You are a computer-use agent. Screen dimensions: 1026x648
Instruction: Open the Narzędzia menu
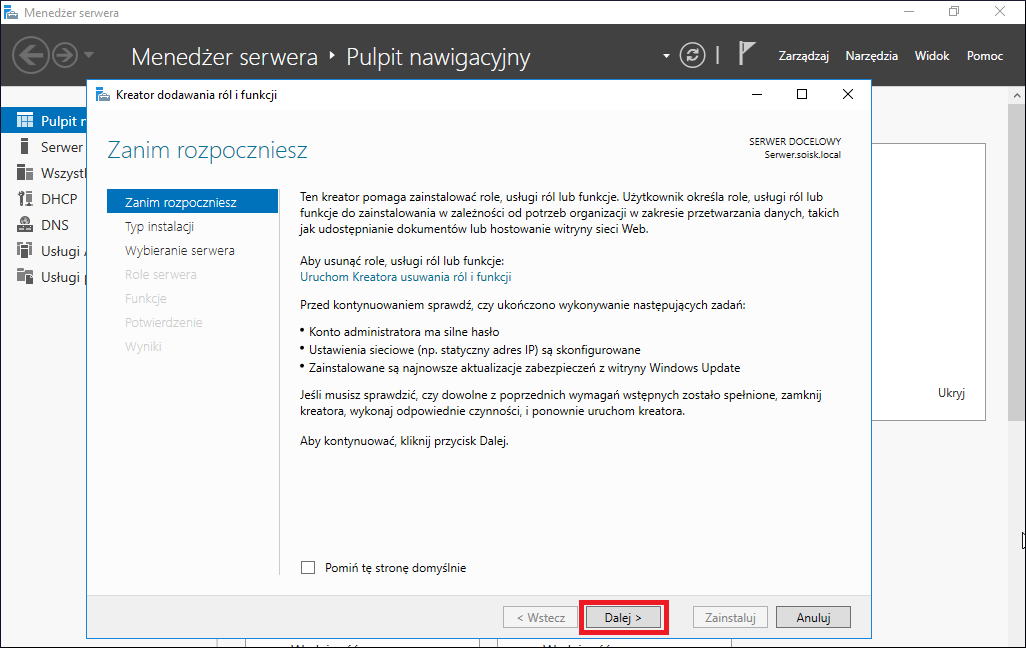872,56
